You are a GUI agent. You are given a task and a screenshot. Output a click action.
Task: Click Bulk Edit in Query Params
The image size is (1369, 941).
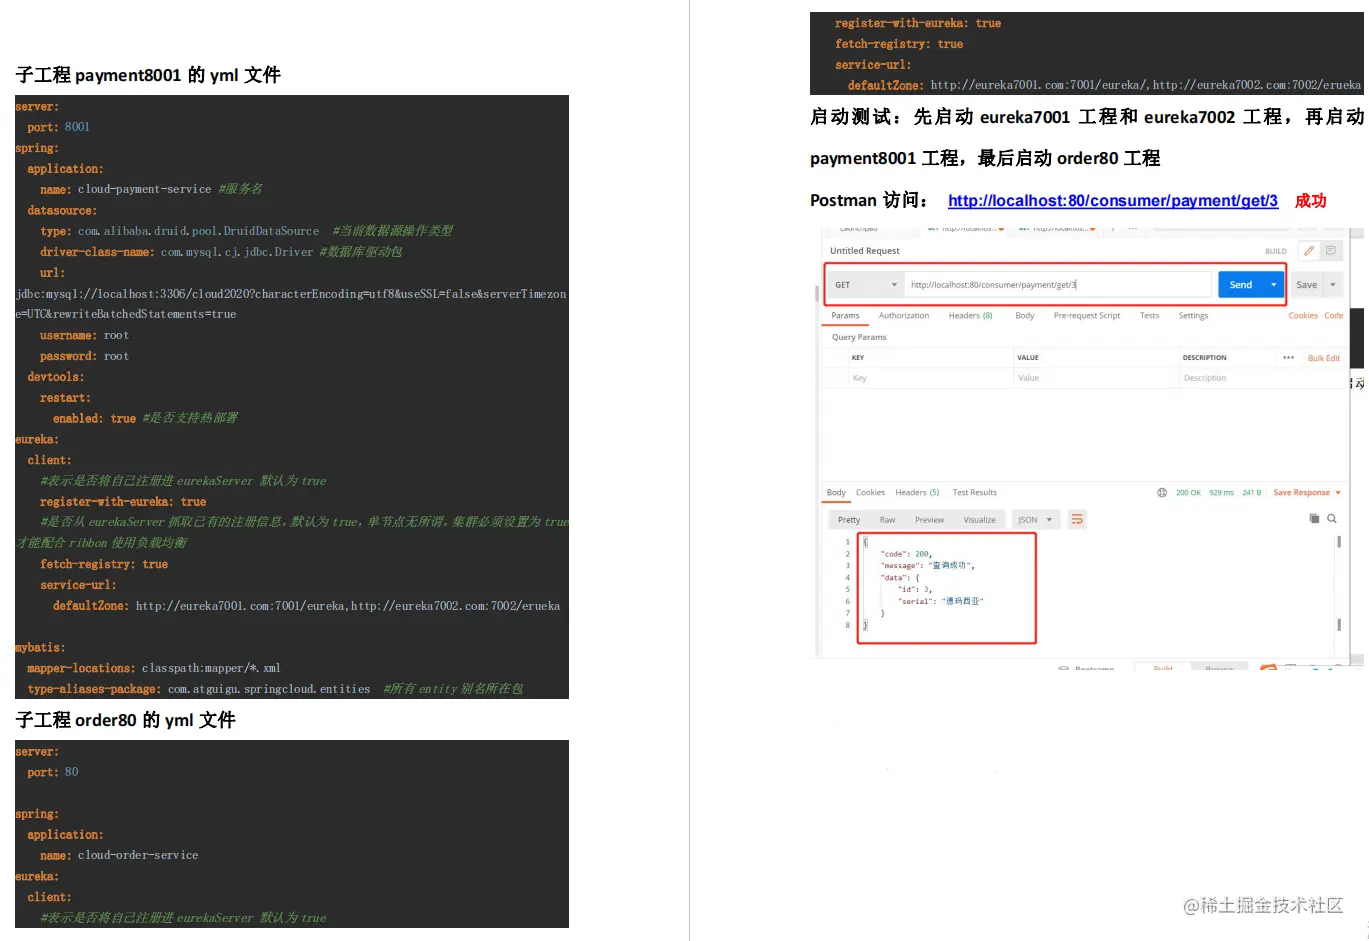pos(1323,357)
